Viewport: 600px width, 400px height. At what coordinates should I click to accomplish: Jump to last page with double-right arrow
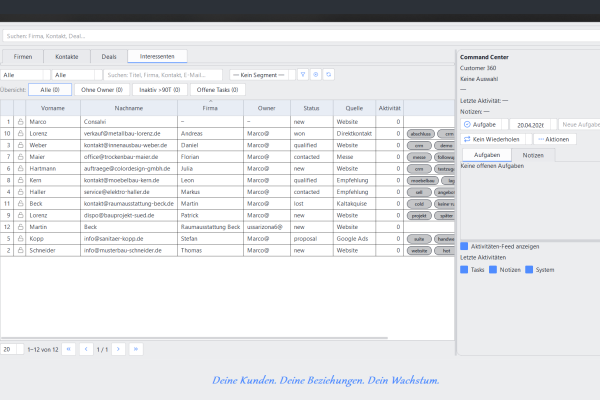point(136,349)
